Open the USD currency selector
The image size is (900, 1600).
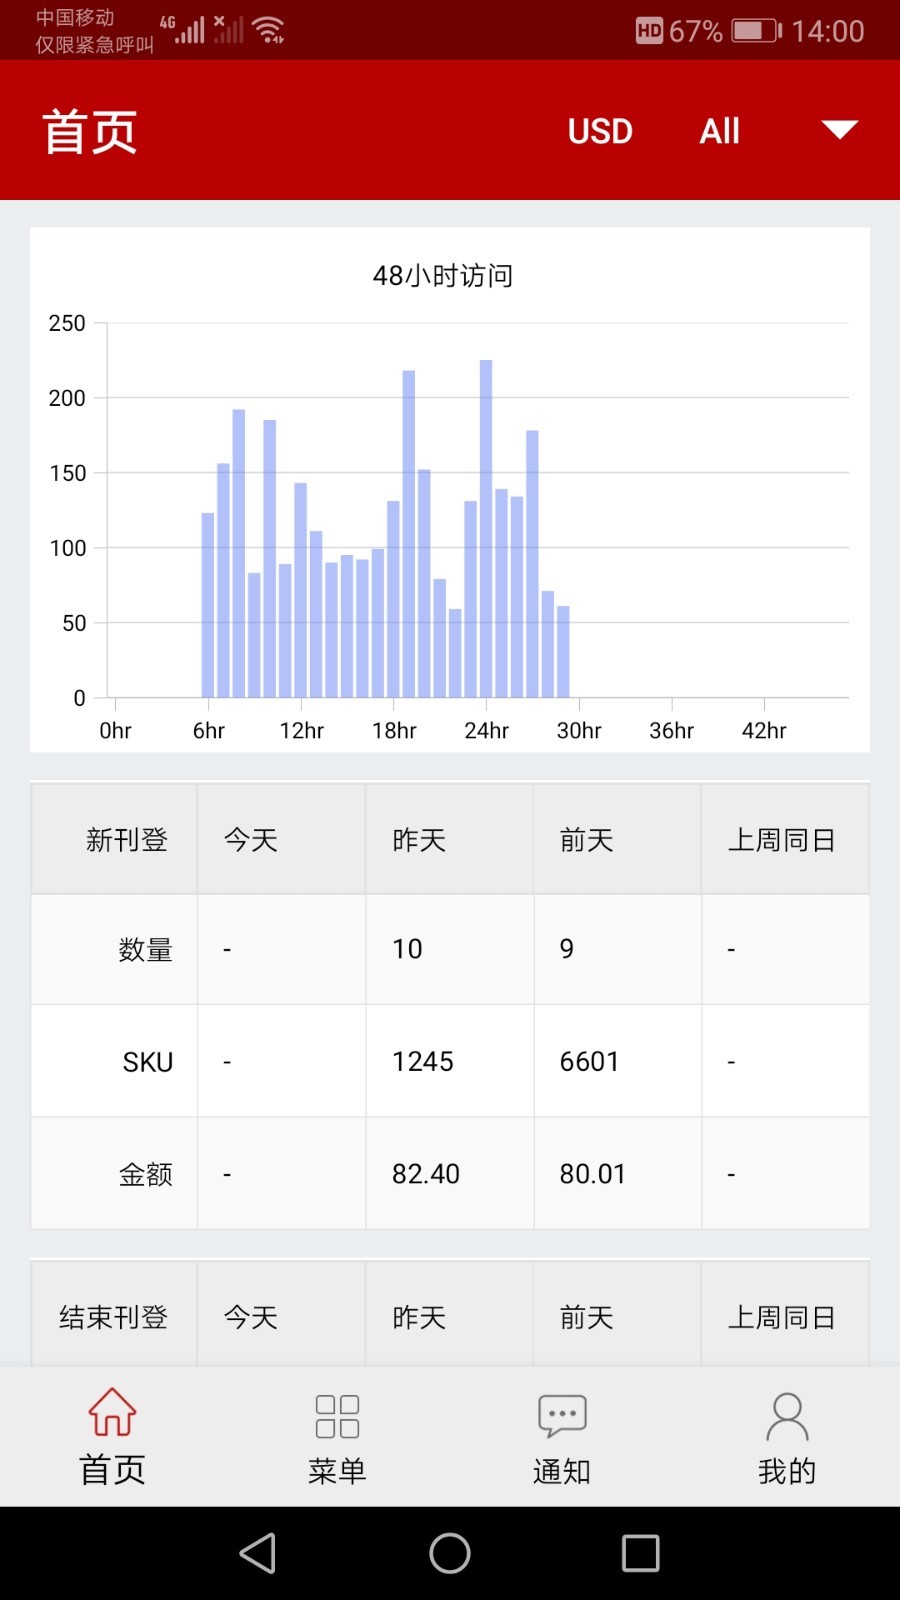600,131
